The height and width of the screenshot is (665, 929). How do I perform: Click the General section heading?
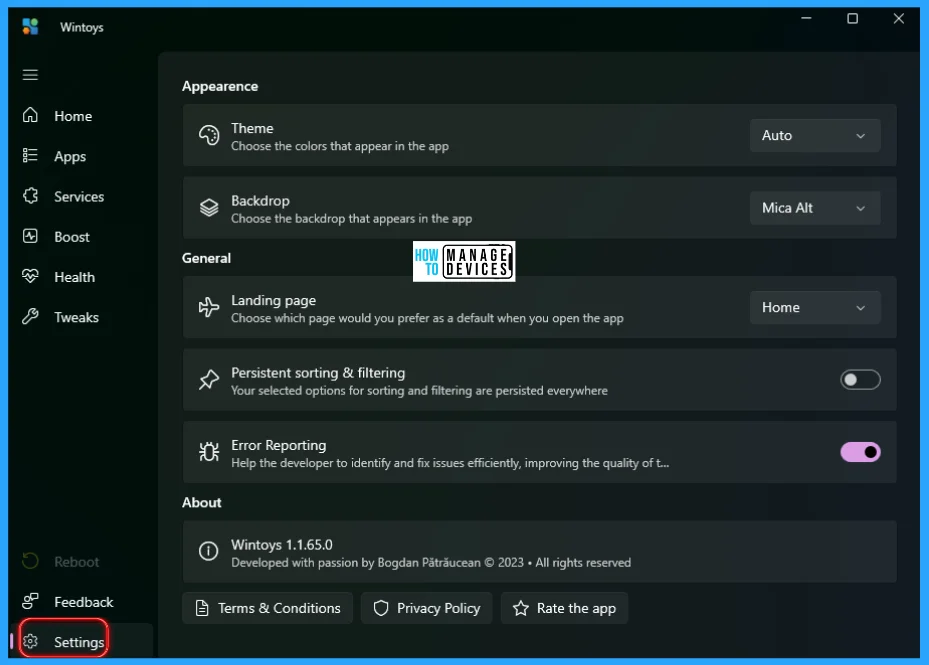[206, 258]
